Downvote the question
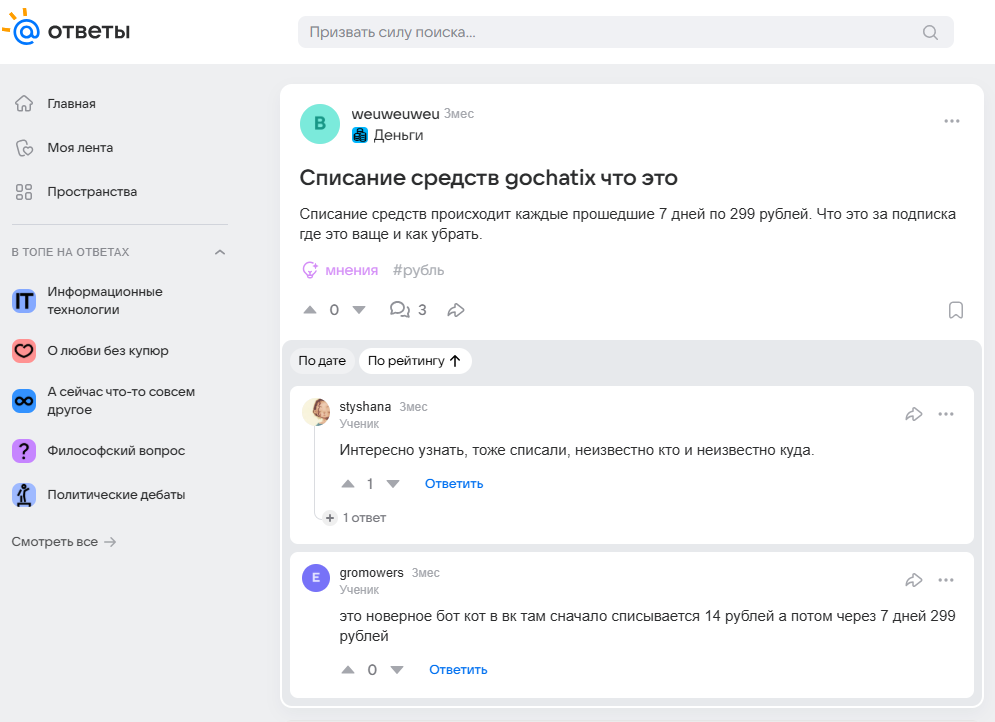The image size is (995, 722). 359,310
